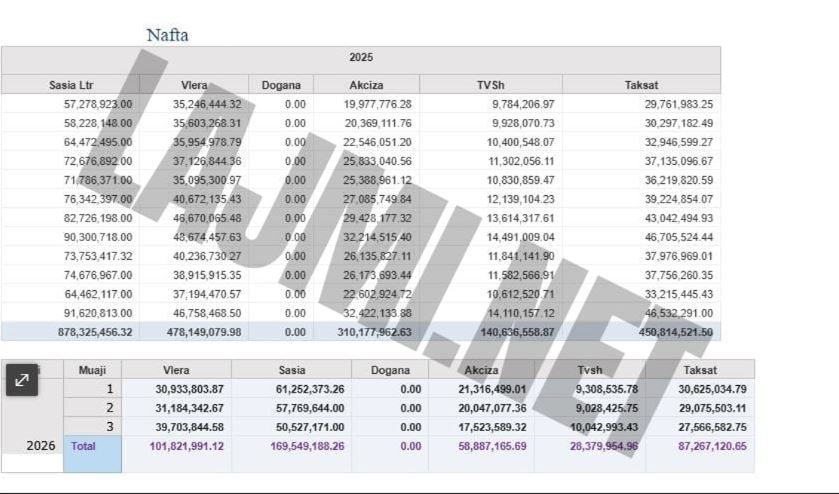
Task: Click the TVSh header in 2025 table
Action: coord(491,85)
